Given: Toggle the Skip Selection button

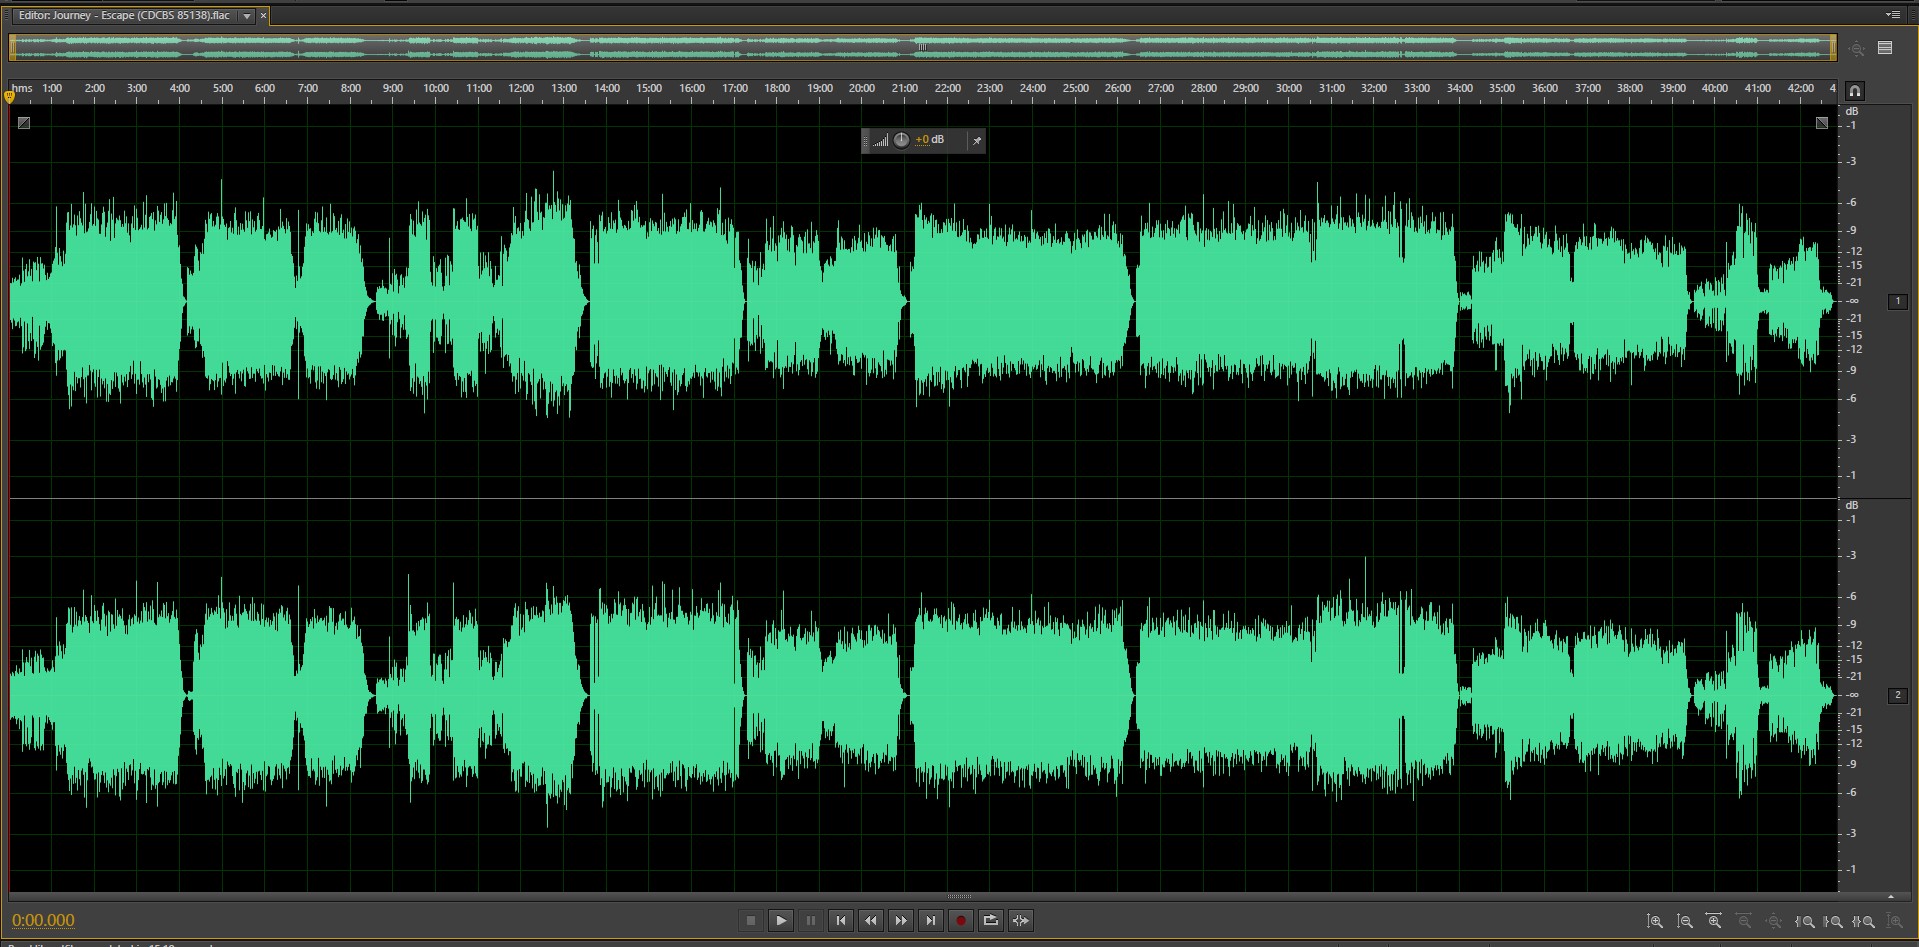Looking at the screenshot, I should [x=1020, y=920].
